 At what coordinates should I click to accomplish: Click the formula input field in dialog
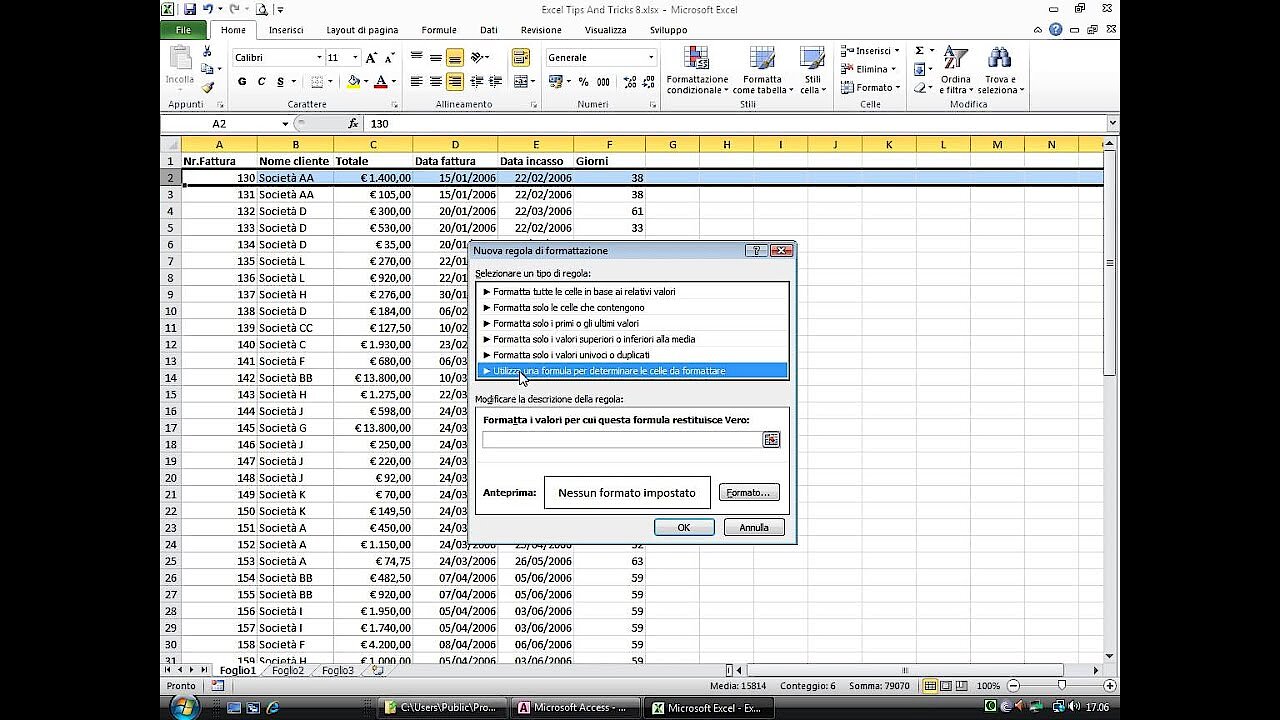pos(622,440)
